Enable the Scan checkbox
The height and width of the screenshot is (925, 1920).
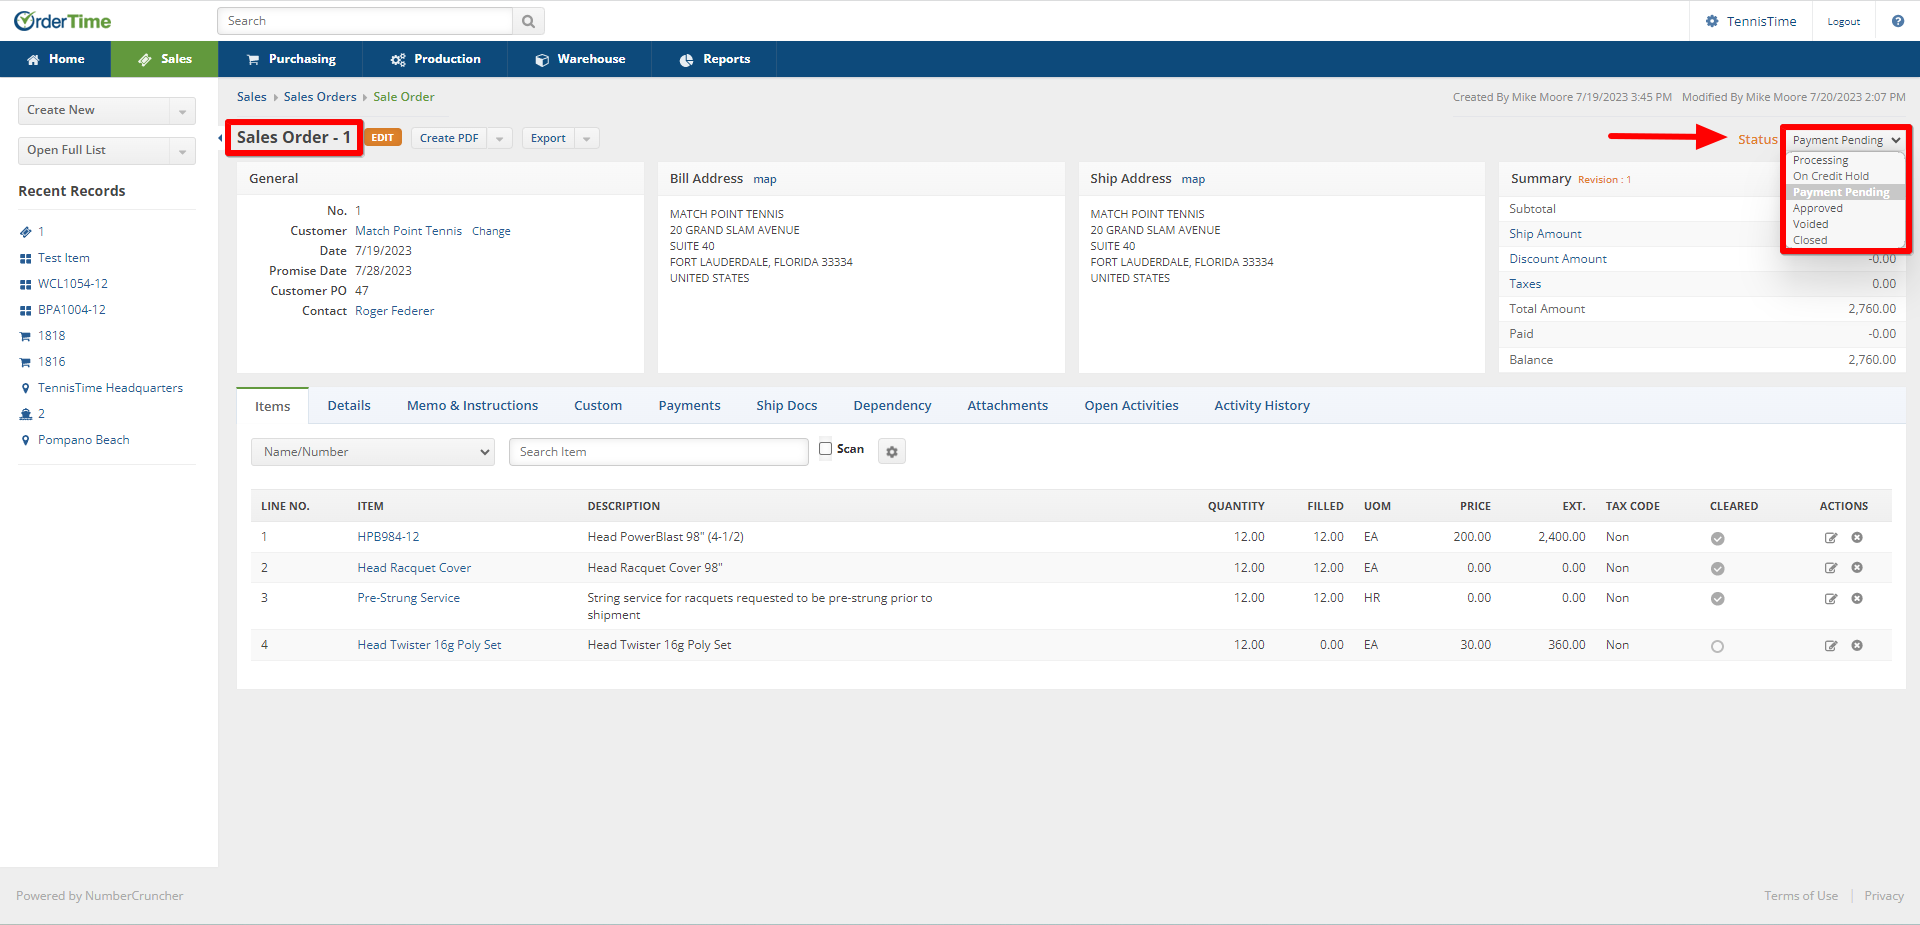click(x=826, y=449)
